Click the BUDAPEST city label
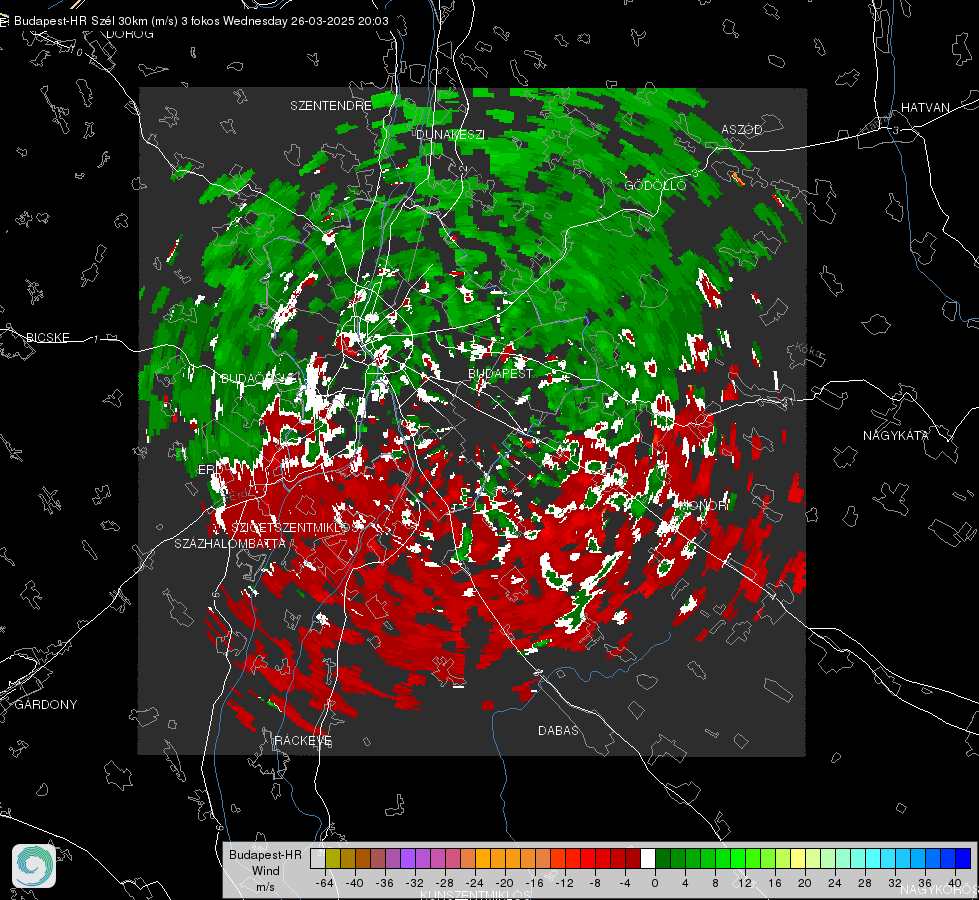 point(500,373)
